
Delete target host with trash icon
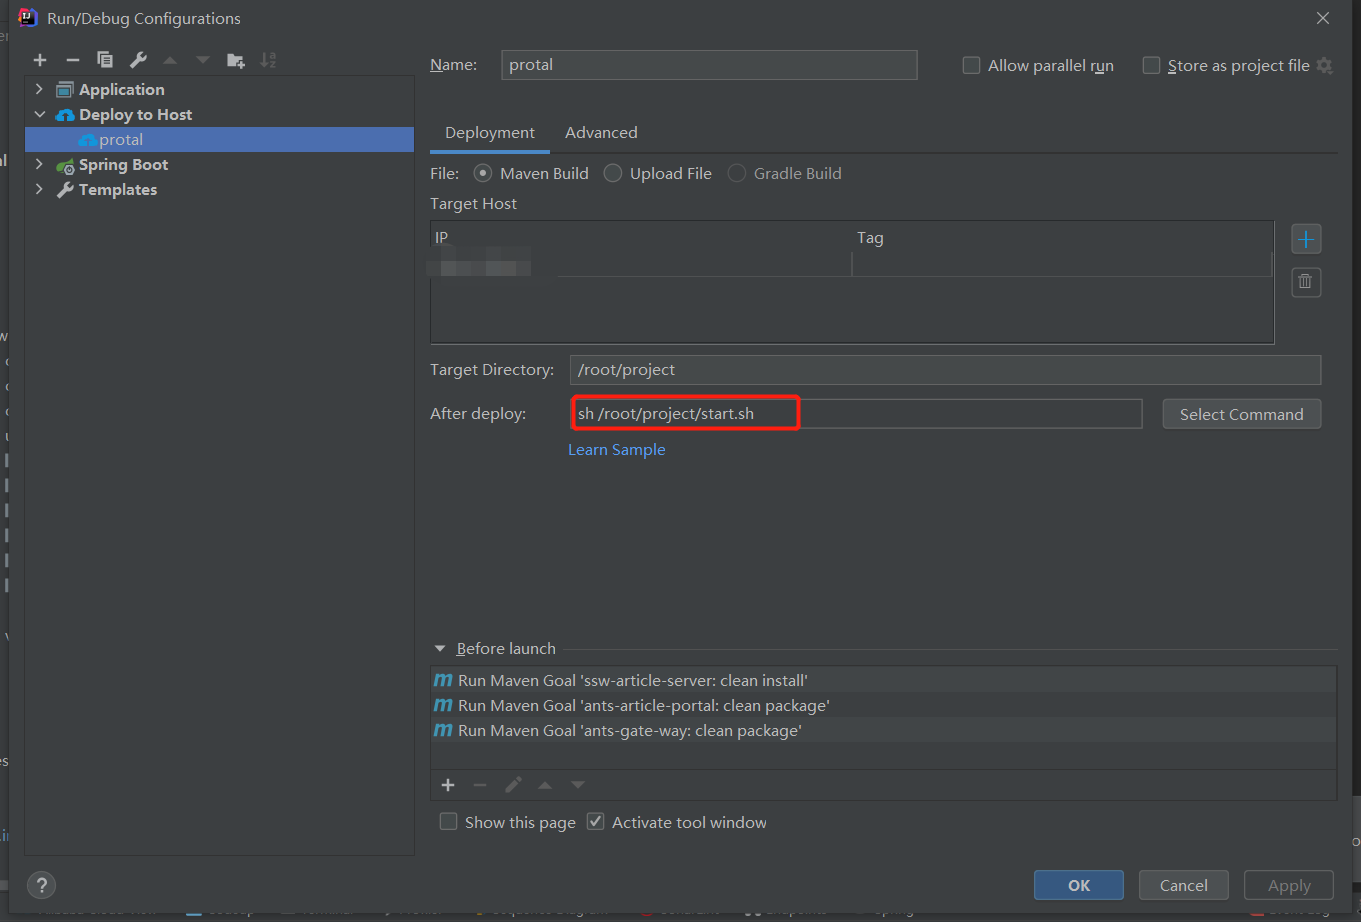click(x=1306, y=282)
